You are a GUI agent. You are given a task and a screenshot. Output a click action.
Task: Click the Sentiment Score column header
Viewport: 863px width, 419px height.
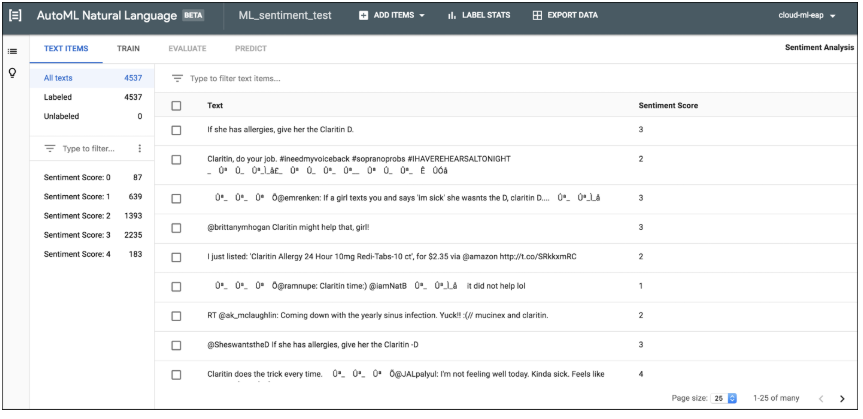point(668,106)
